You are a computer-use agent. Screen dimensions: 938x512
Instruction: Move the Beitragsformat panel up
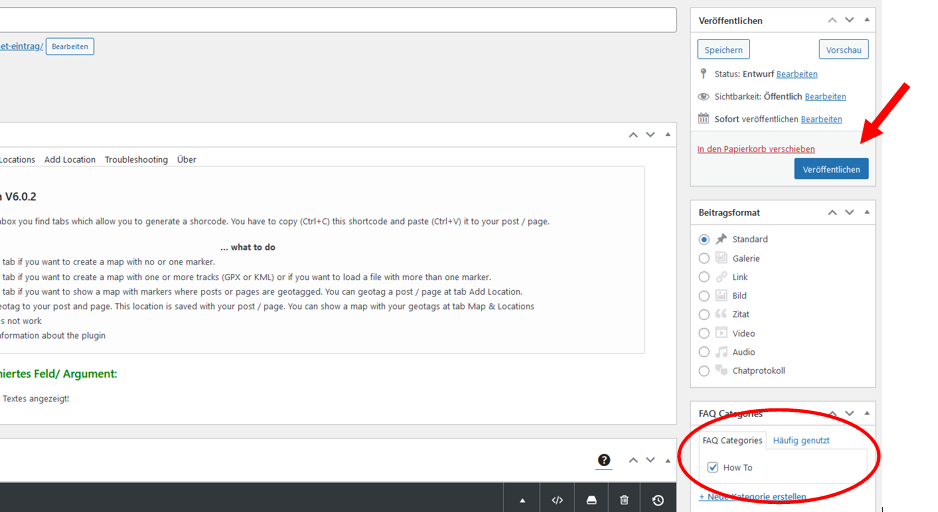click(832, 212)
